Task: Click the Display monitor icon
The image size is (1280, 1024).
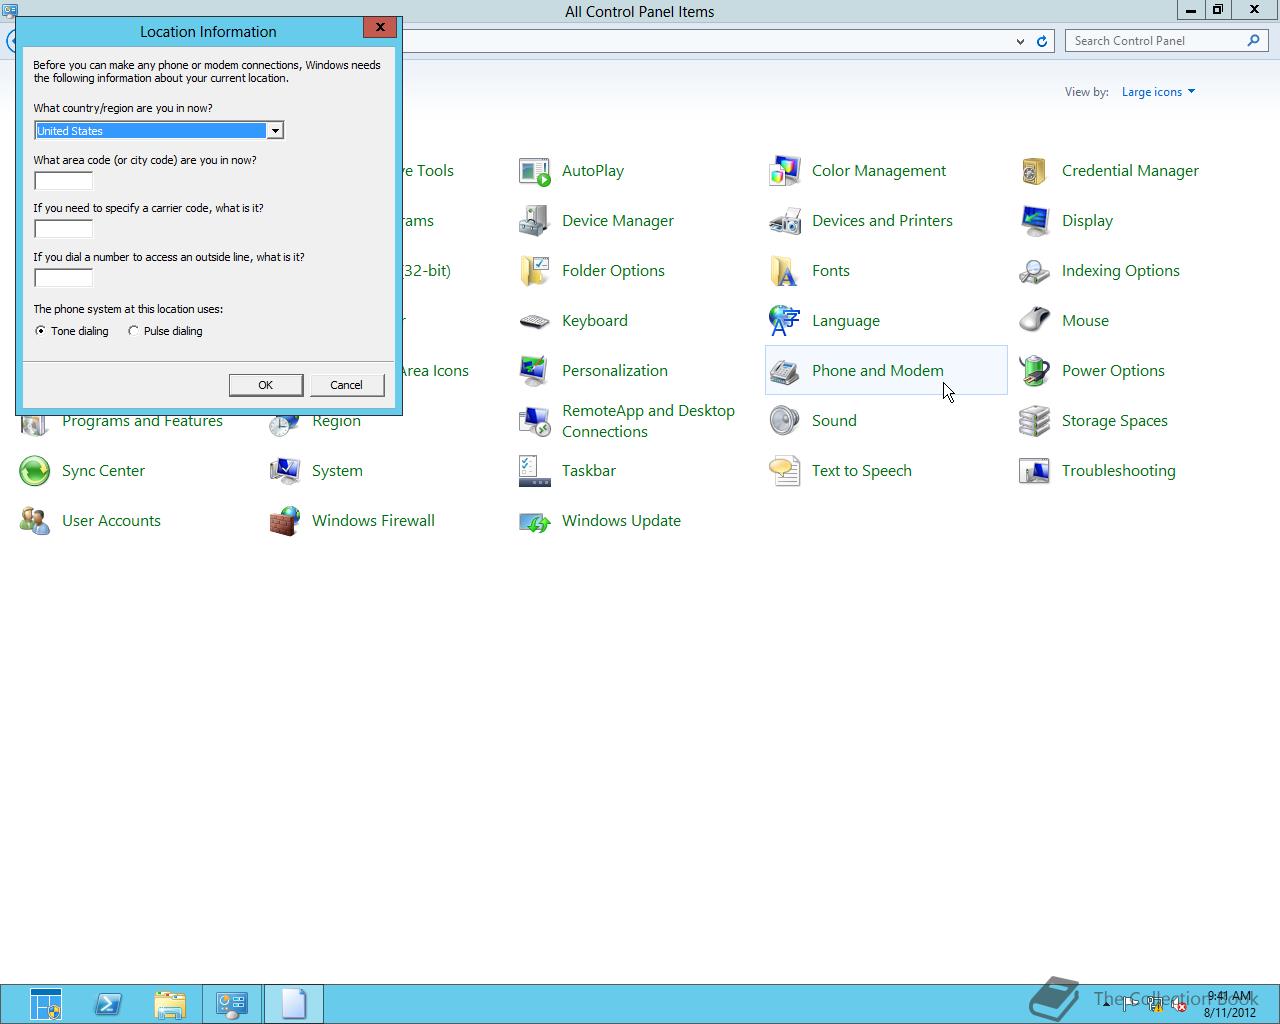Action: (1035, 221)
